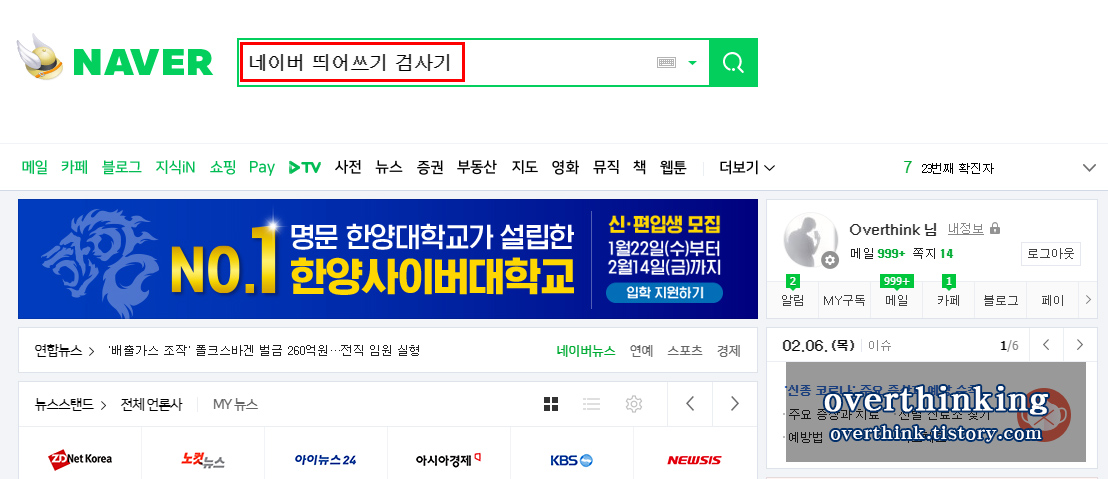Go to 뮤직 in navigation
The image size is (1108, 479).
(x=606, y=167)
